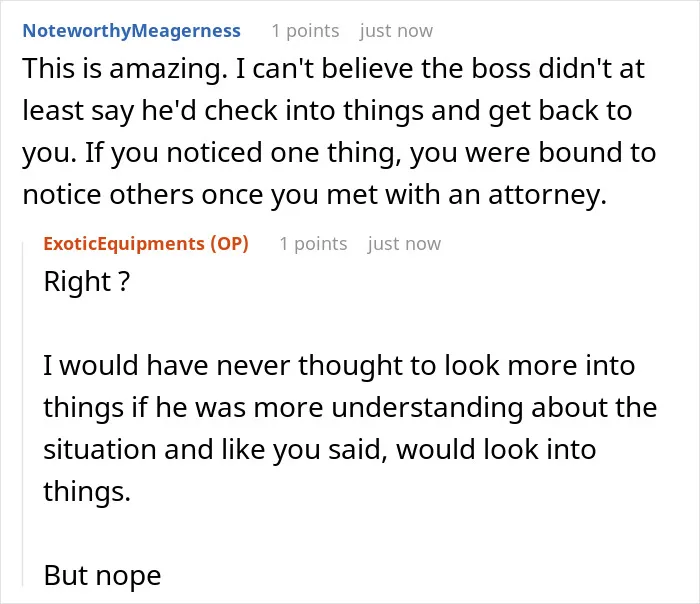Click the 'But nope' line
Screen dimensions: 700x604
(x=102, y=575)
